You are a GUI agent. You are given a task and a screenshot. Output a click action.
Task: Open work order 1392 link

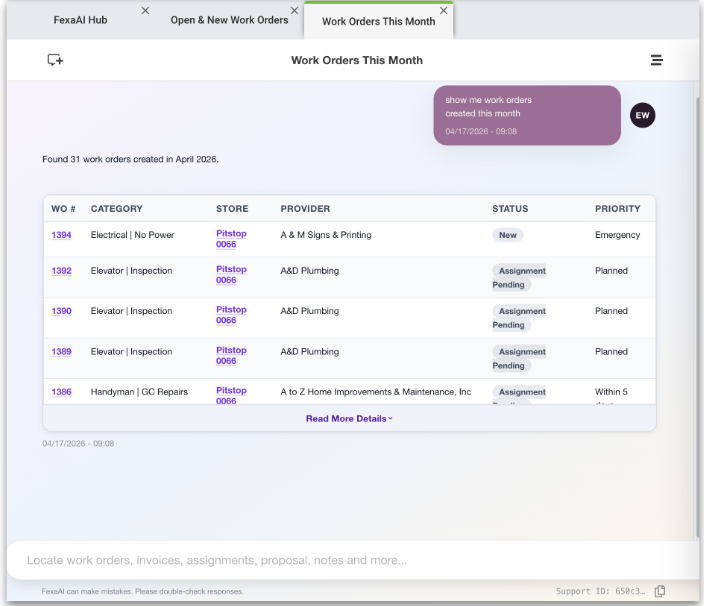click(x=61, y=271)
